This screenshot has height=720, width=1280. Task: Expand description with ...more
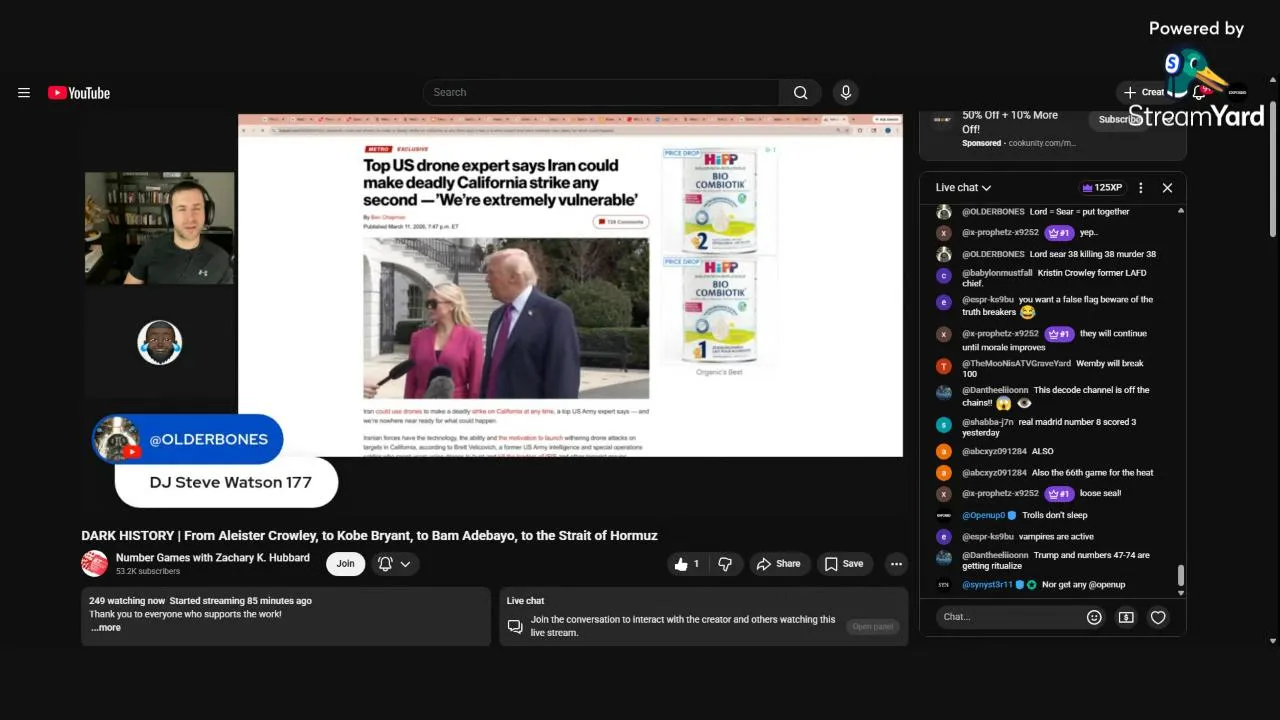point(105,628)
